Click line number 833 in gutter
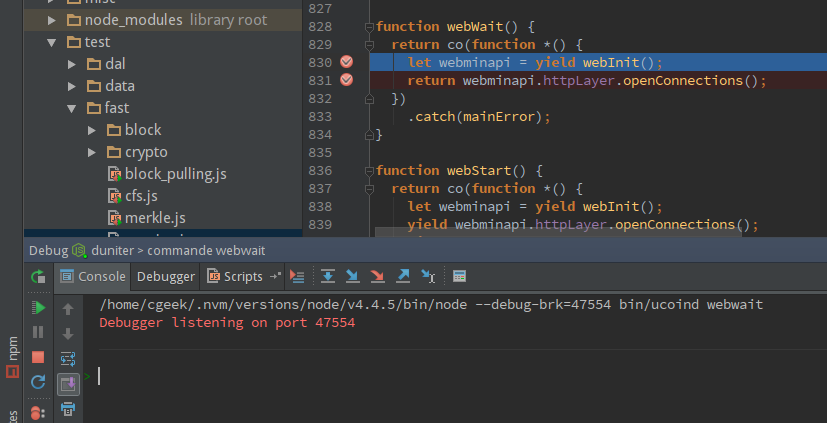 pos(320,116)
